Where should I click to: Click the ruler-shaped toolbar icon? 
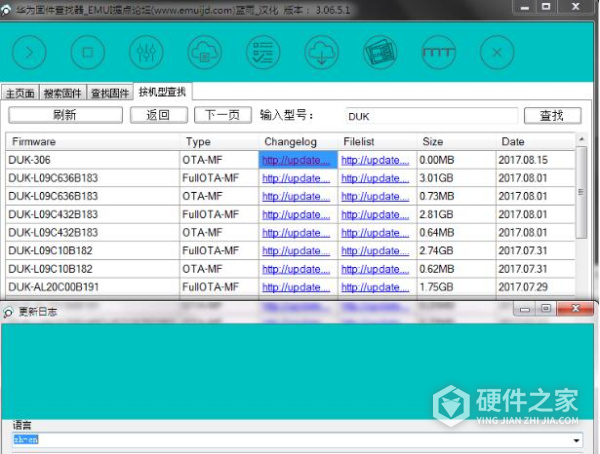tap(439, 52)
